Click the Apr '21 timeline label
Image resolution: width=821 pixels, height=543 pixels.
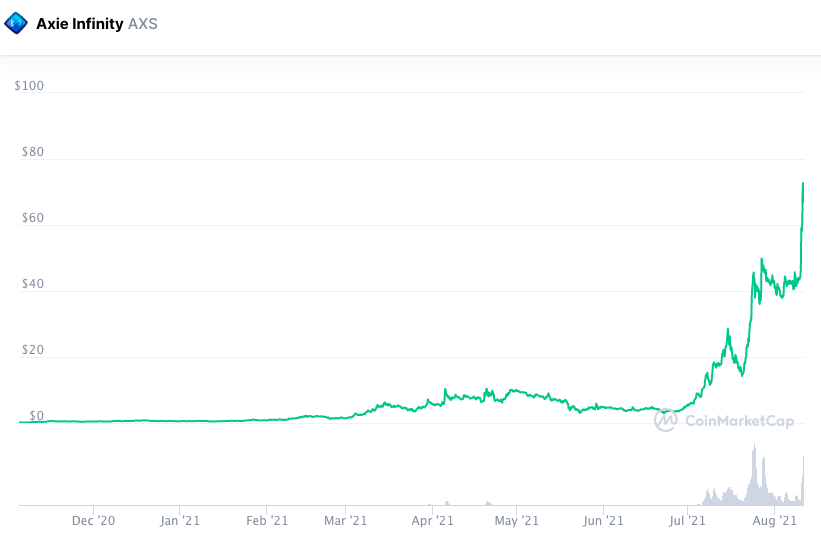pyautogui.click(x=432, y=521)
